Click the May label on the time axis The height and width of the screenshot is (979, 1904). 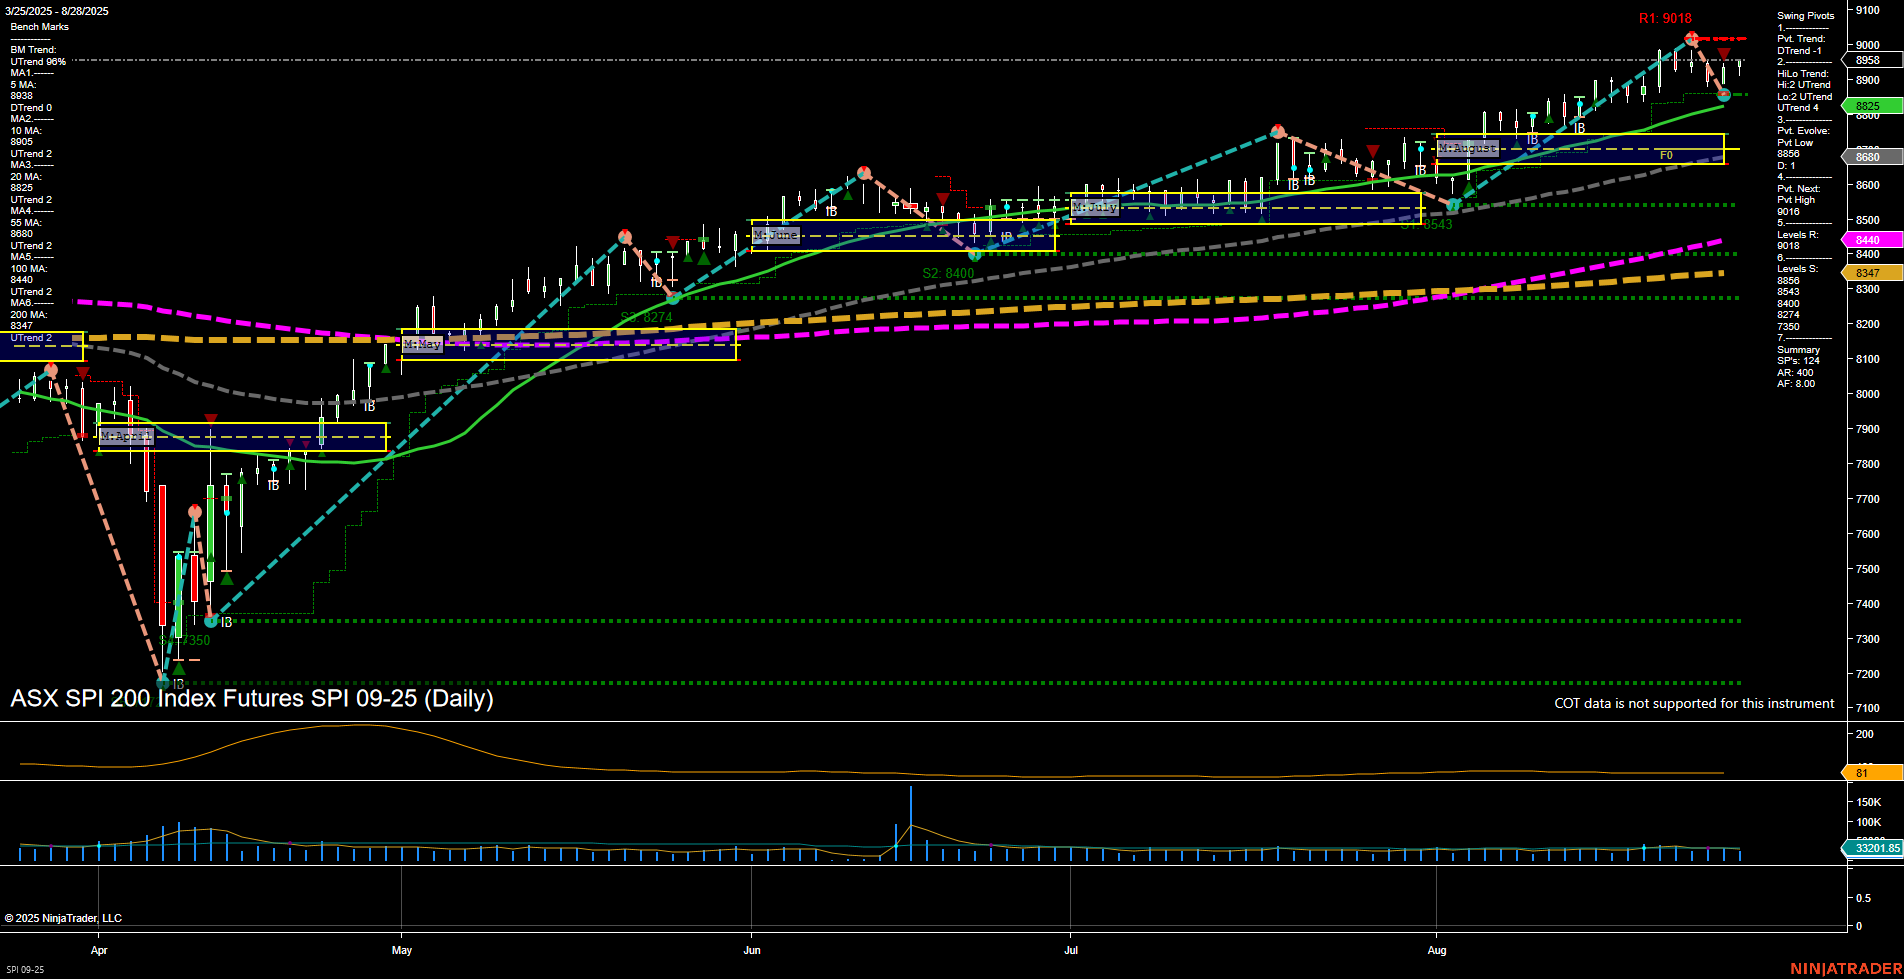402,950
